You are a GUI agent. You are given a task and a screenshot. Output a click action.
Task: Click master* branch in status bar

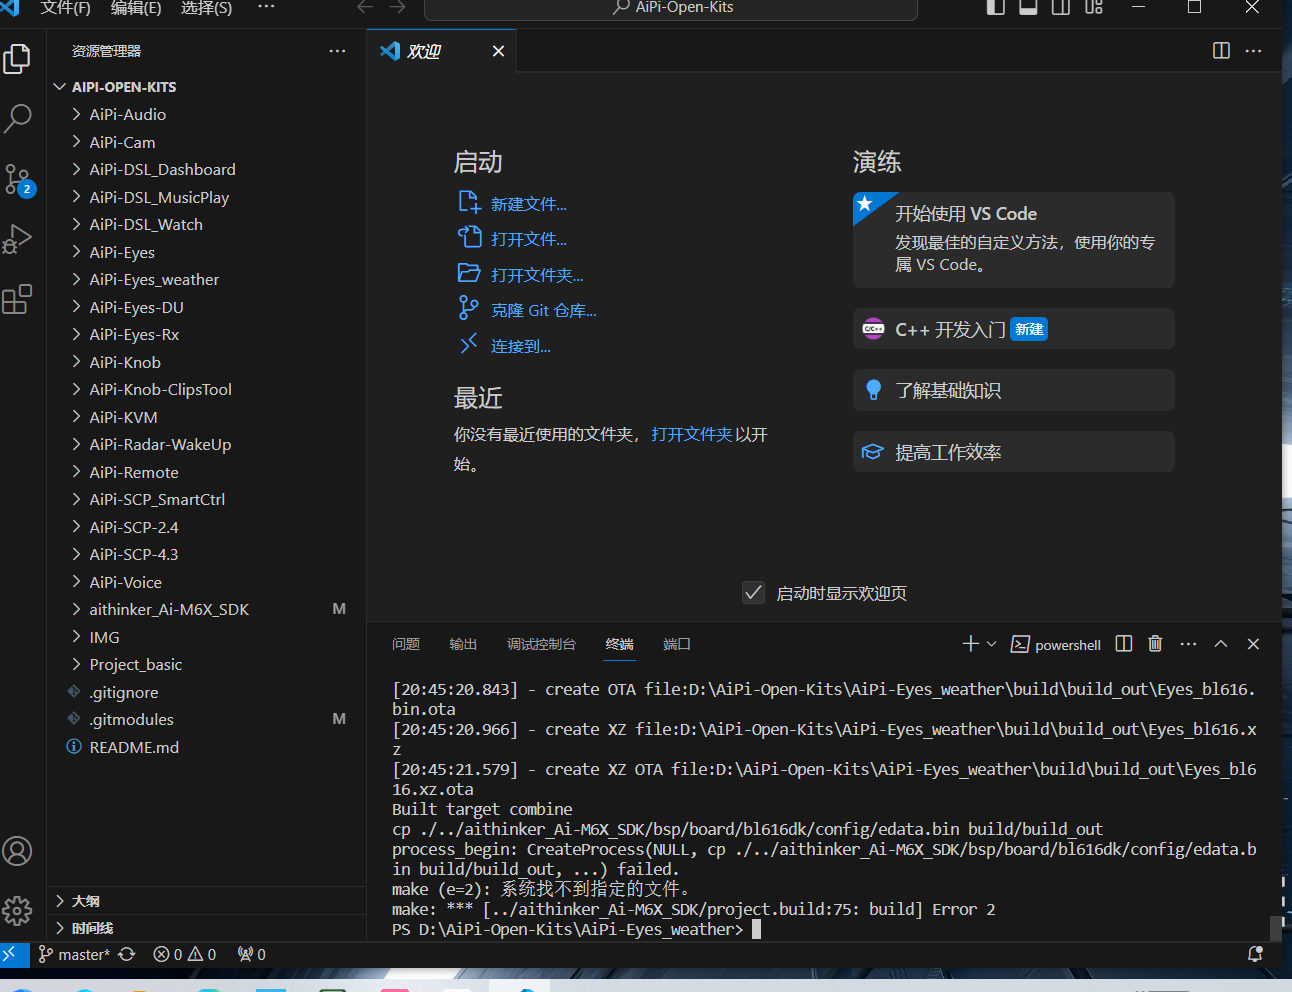74,955
